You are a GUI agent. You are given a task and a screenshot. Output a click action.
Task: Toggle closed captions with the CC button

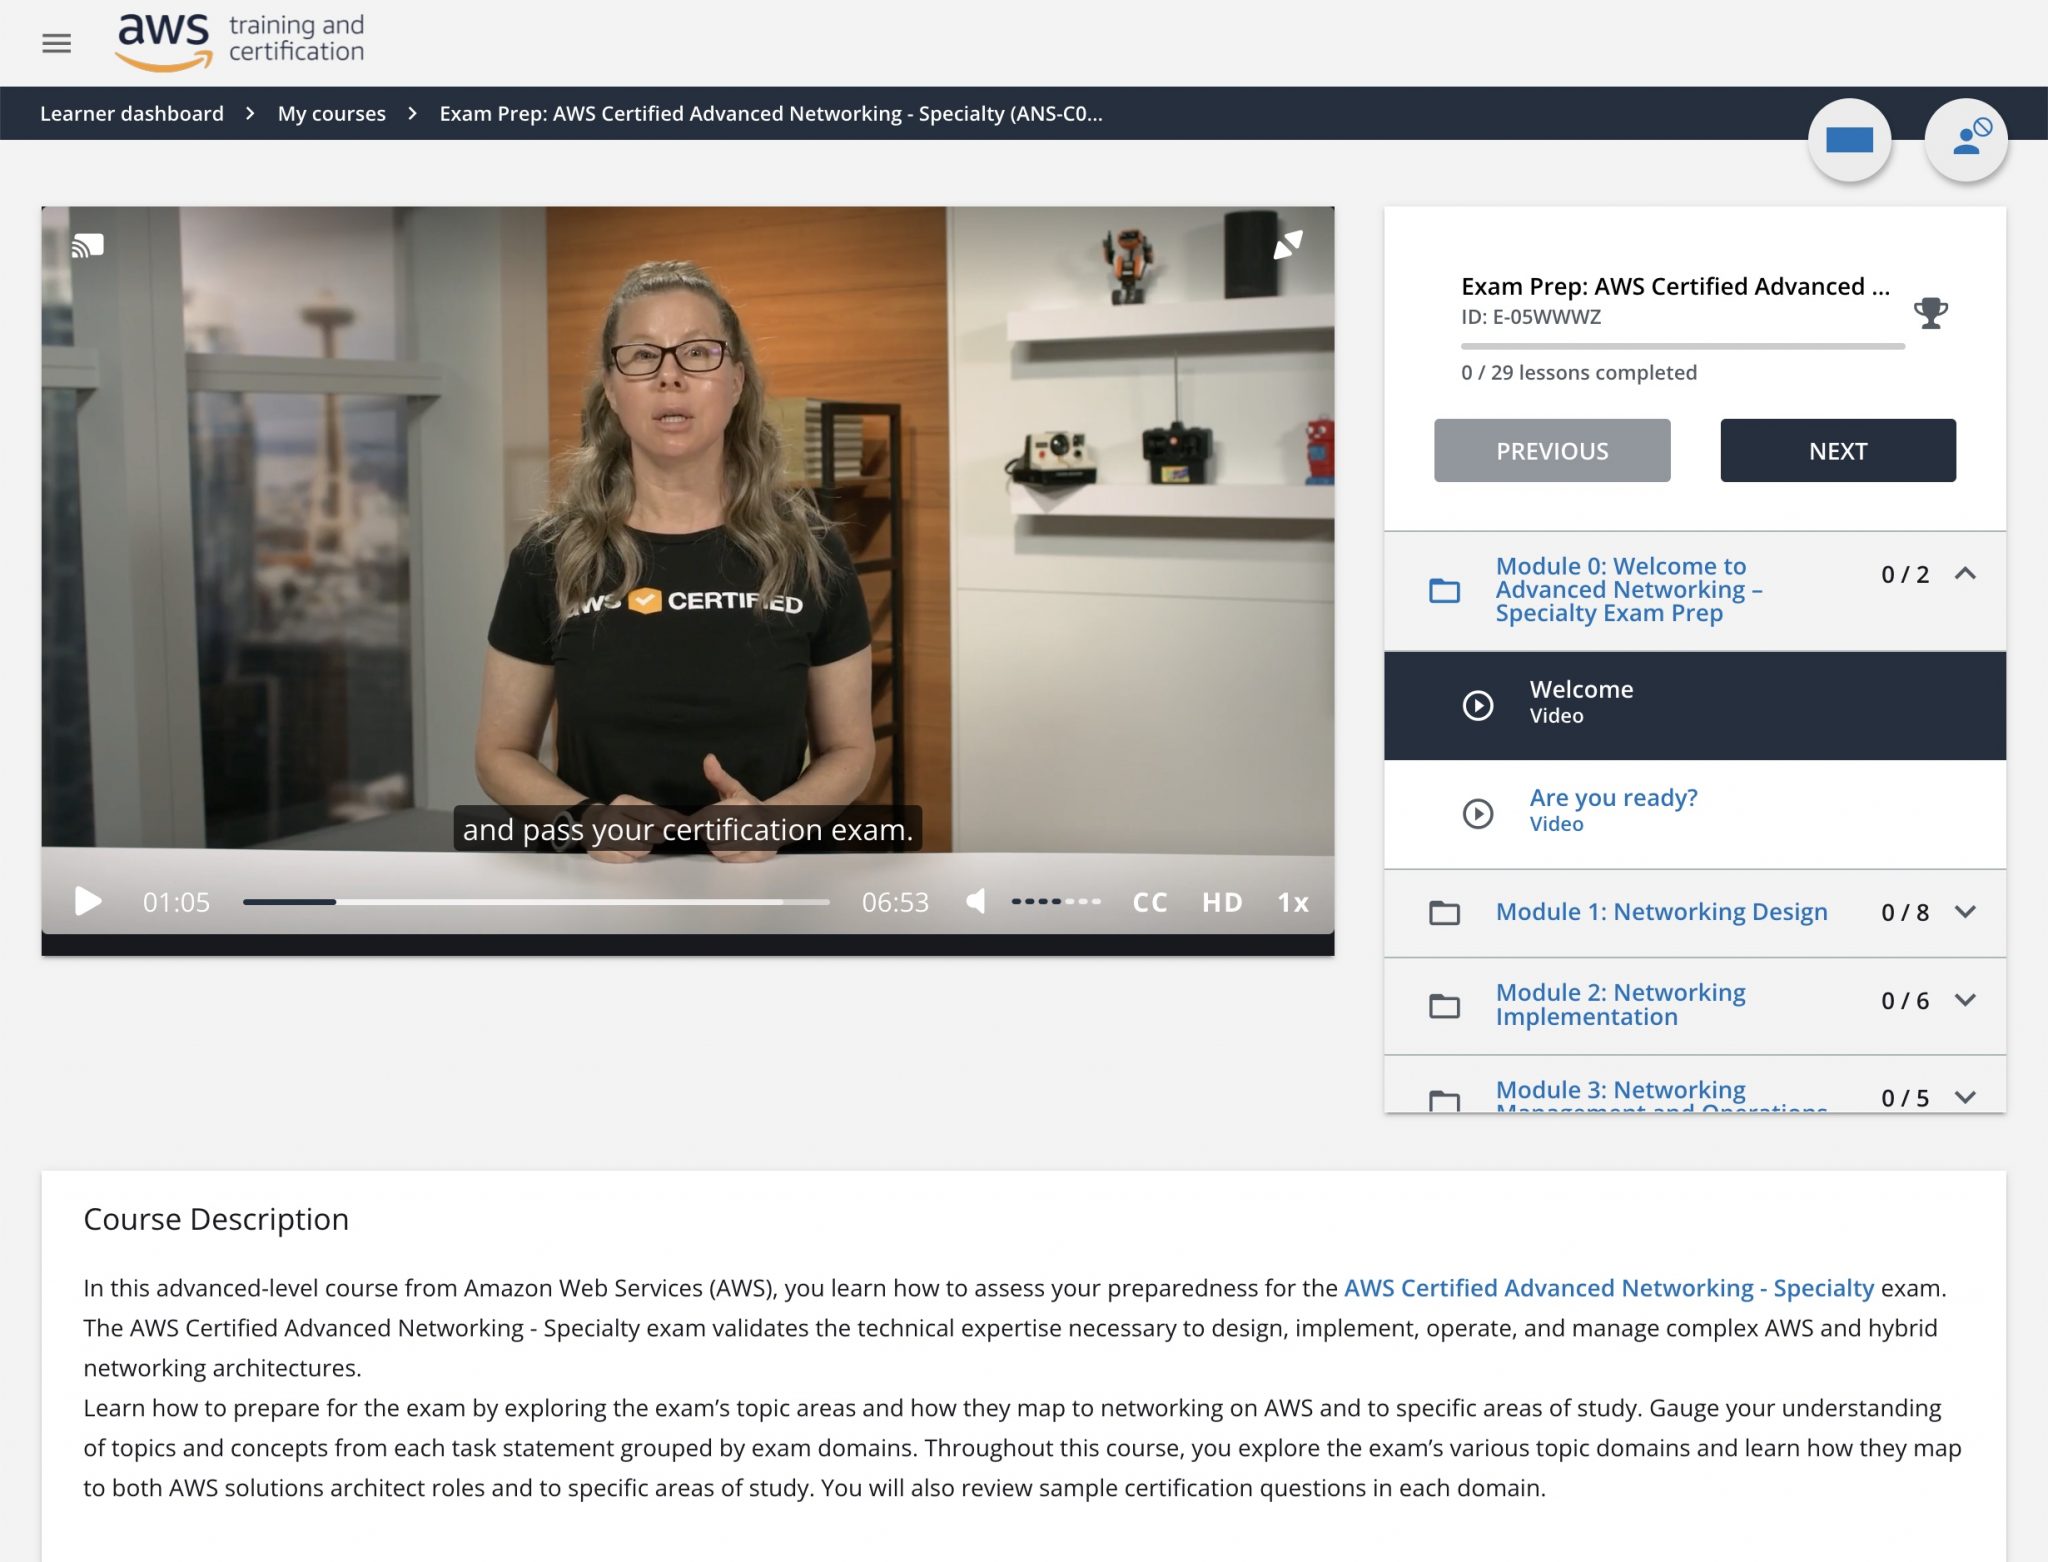click(x=1150, y=902)
